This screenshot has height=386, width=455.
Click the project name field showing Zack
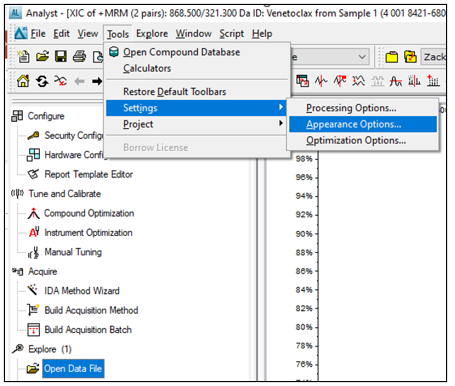(x=433, y=57)
